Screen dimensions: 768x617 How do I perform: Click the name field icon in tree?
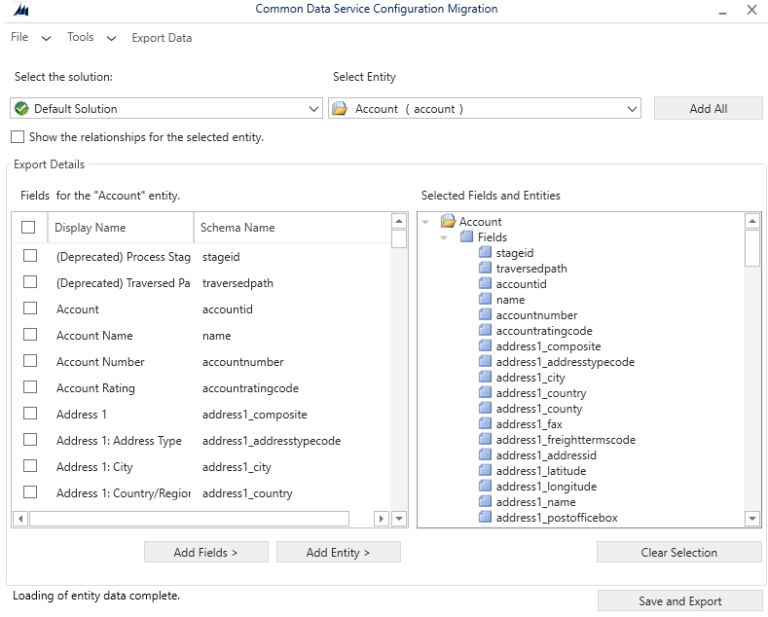(x=485, y=299)
